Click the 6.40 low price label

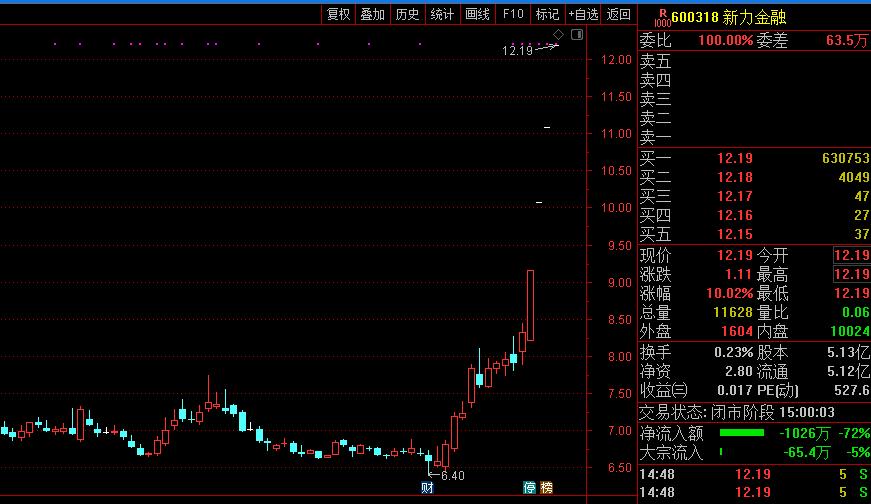click(x=452, y=475)
